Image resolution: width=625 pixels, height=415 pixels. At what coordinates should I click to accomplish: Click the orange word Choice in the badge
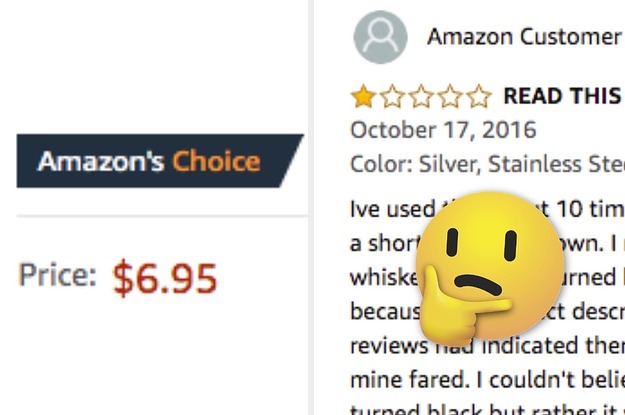216,161
